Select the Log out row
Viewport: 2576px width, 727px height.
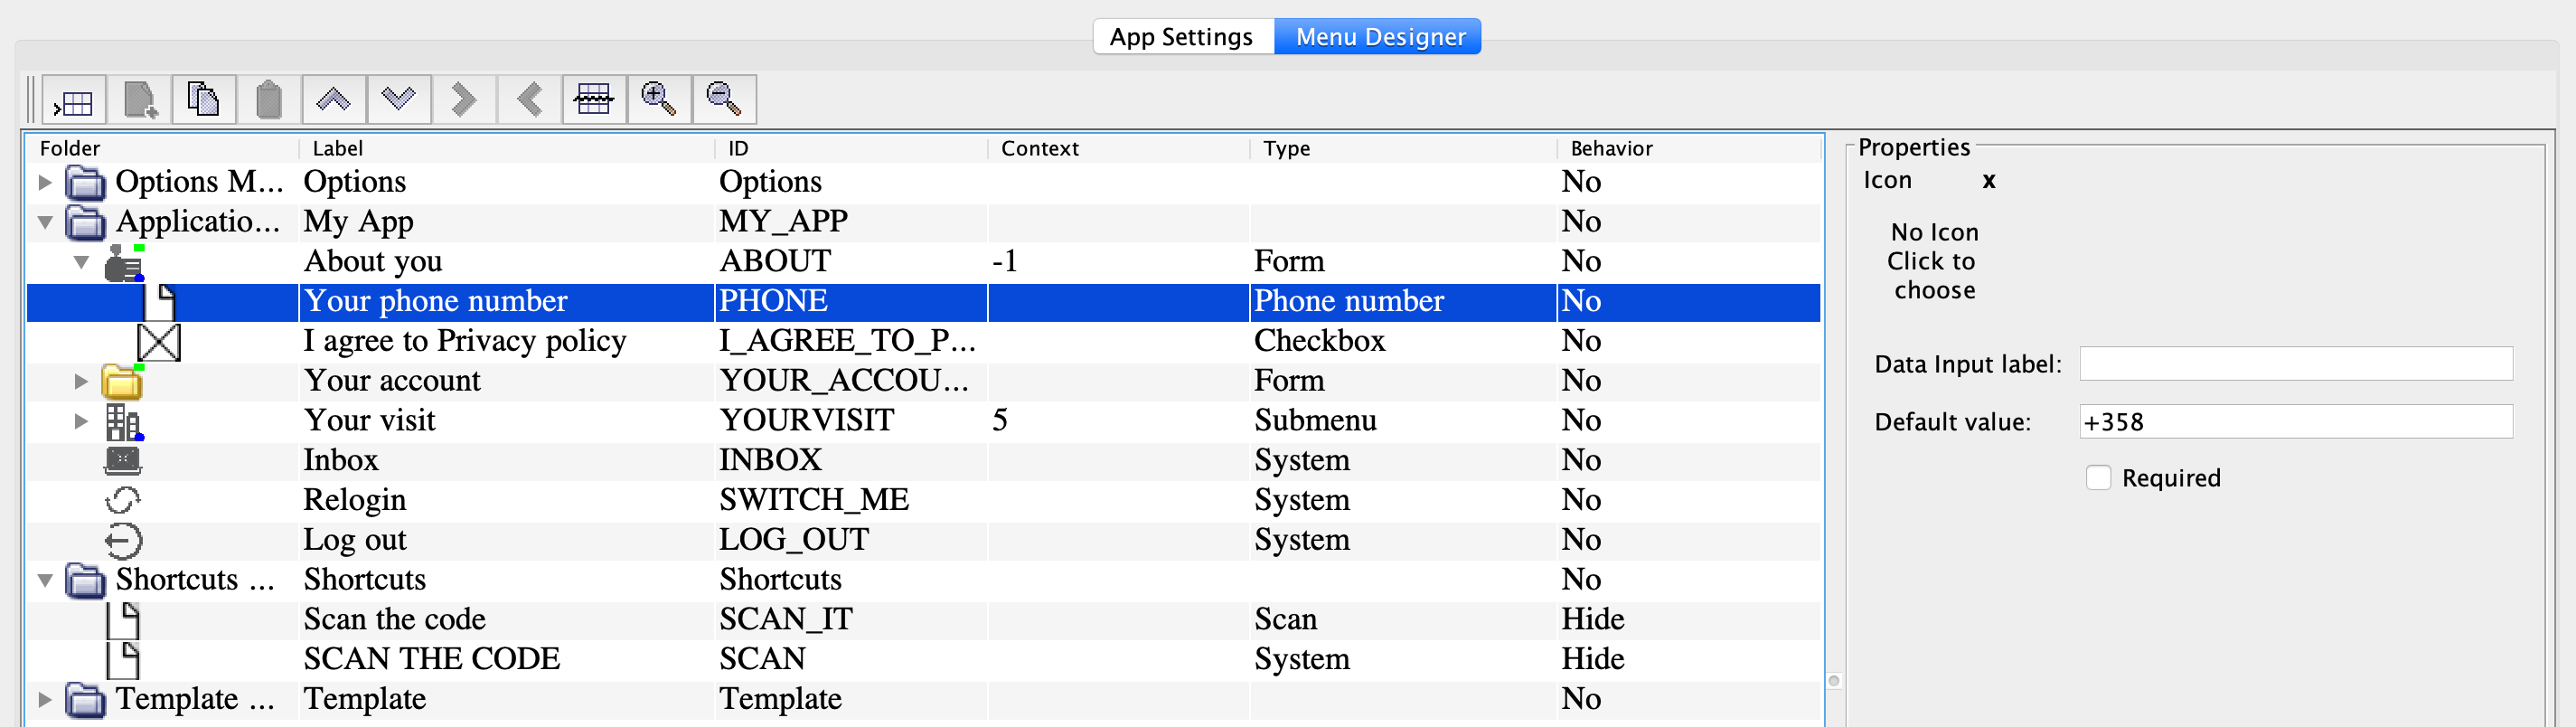click(x=355, y=540)
